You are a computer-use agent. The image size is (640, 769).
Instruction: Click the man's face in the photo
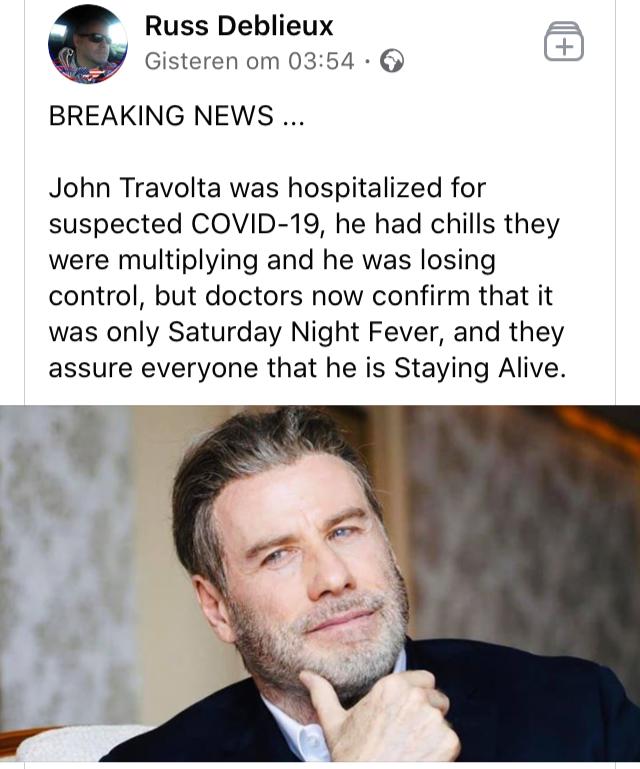click(x=314, y=559)
